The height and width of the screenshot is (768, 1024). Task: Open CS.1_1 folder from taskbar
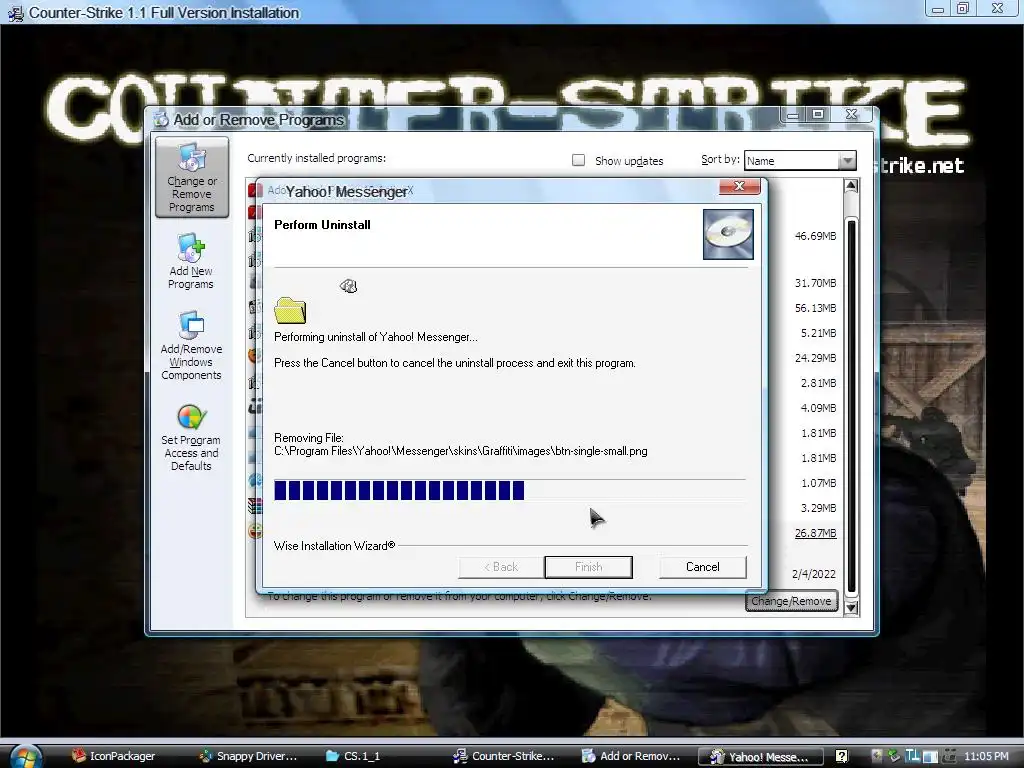(353, 756)
